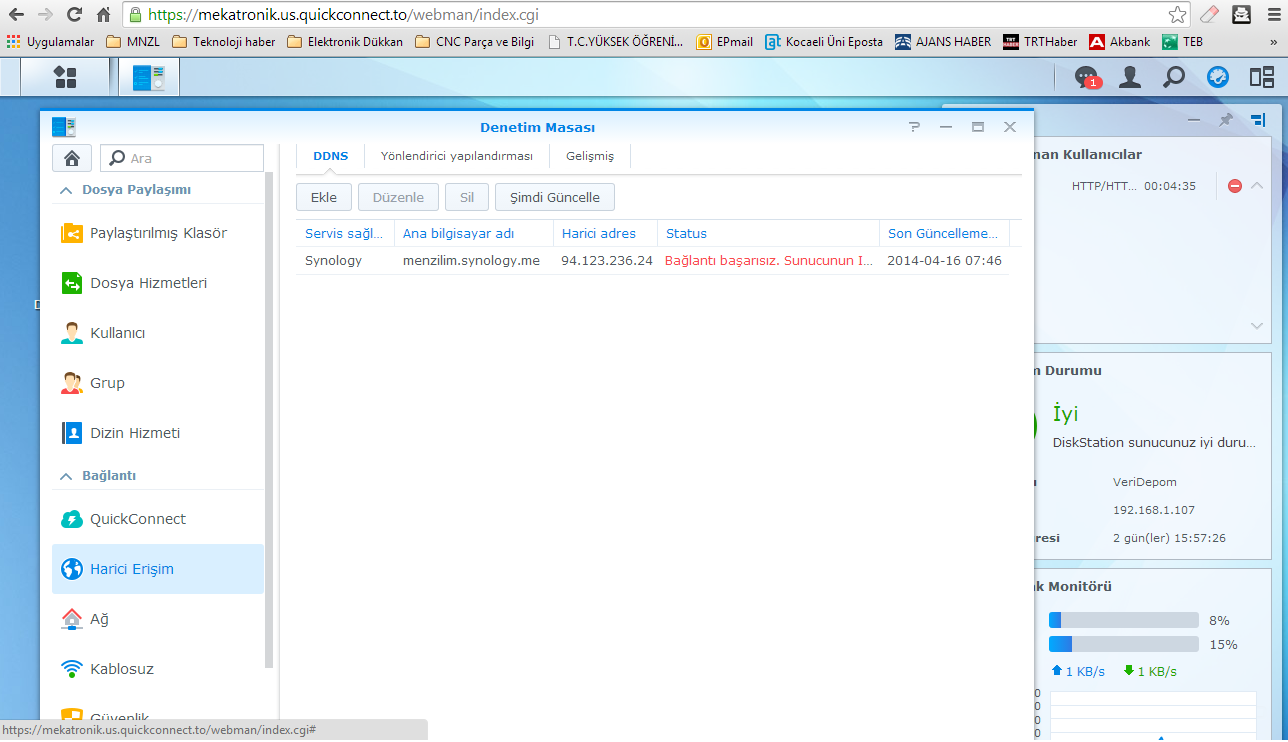This screenshot has width=1288, height=742.
Task: Switch to the Gelişmiş tab
Action: [x=590, y=156]
